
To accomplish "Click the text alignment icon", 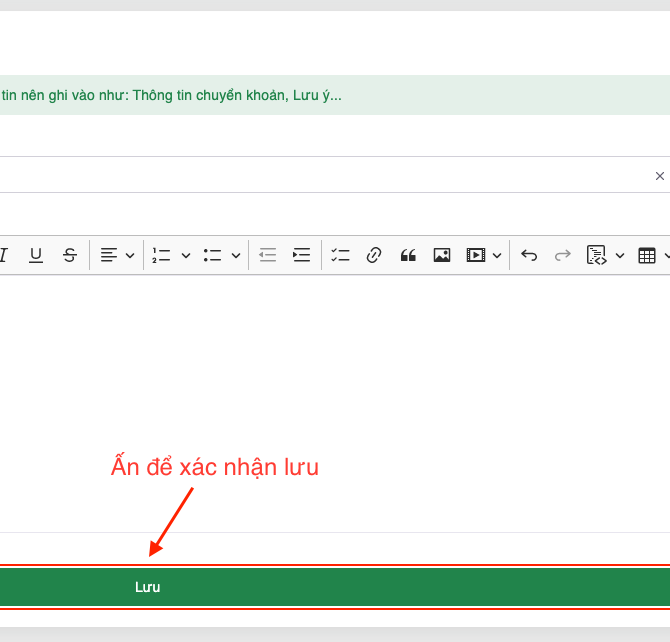I will click(108, 255).
